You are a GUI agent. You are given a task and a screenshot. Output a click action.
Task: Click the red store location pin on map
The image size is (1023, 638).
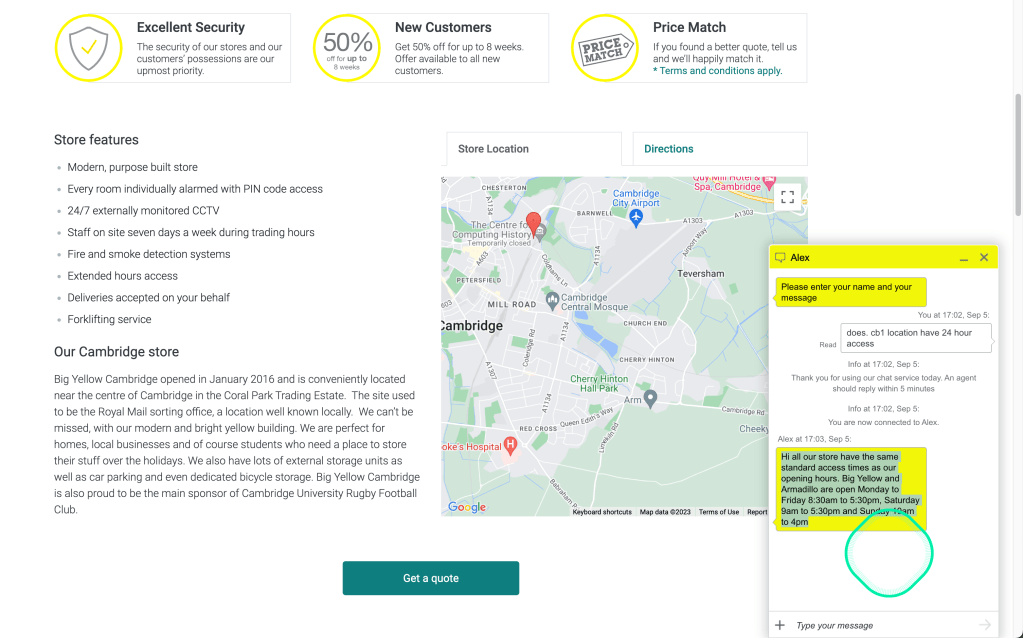tap(534, 223)
